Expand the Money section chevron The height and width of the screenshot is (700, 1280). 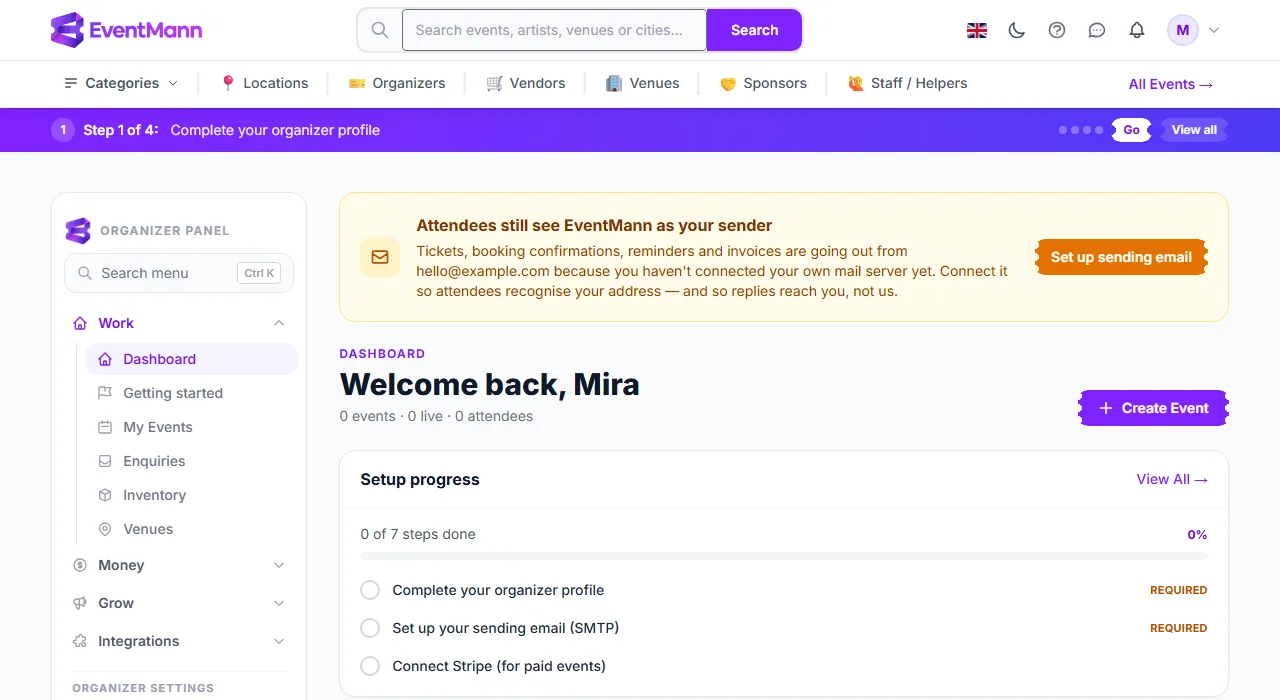coord(279,565)
